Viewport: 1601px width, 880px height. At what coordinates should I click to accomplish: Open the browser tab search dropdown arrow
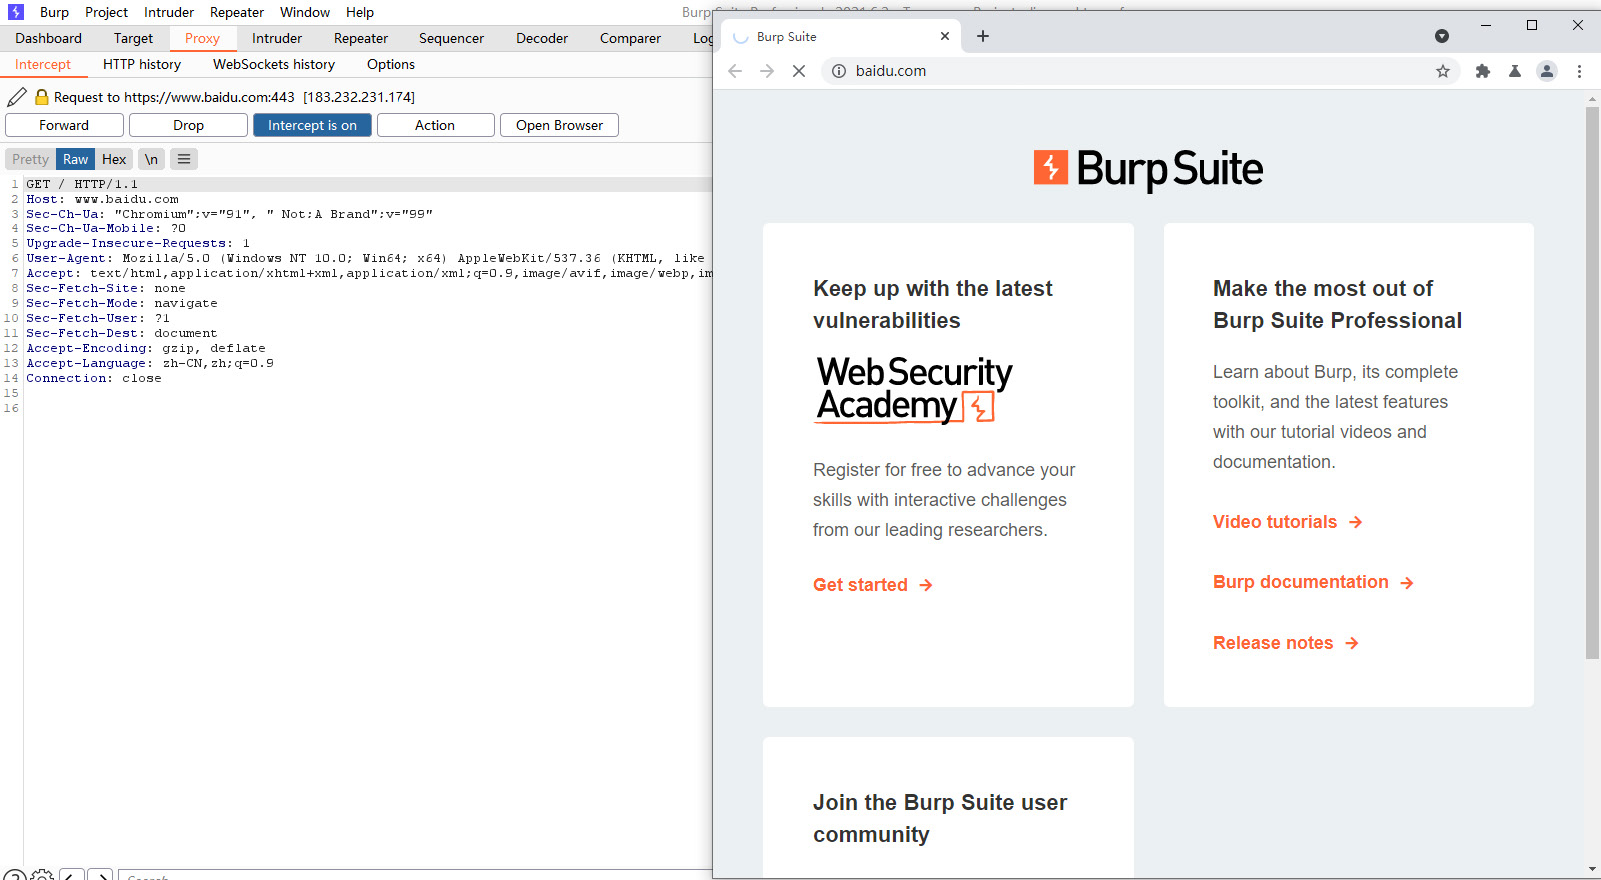1442,36
